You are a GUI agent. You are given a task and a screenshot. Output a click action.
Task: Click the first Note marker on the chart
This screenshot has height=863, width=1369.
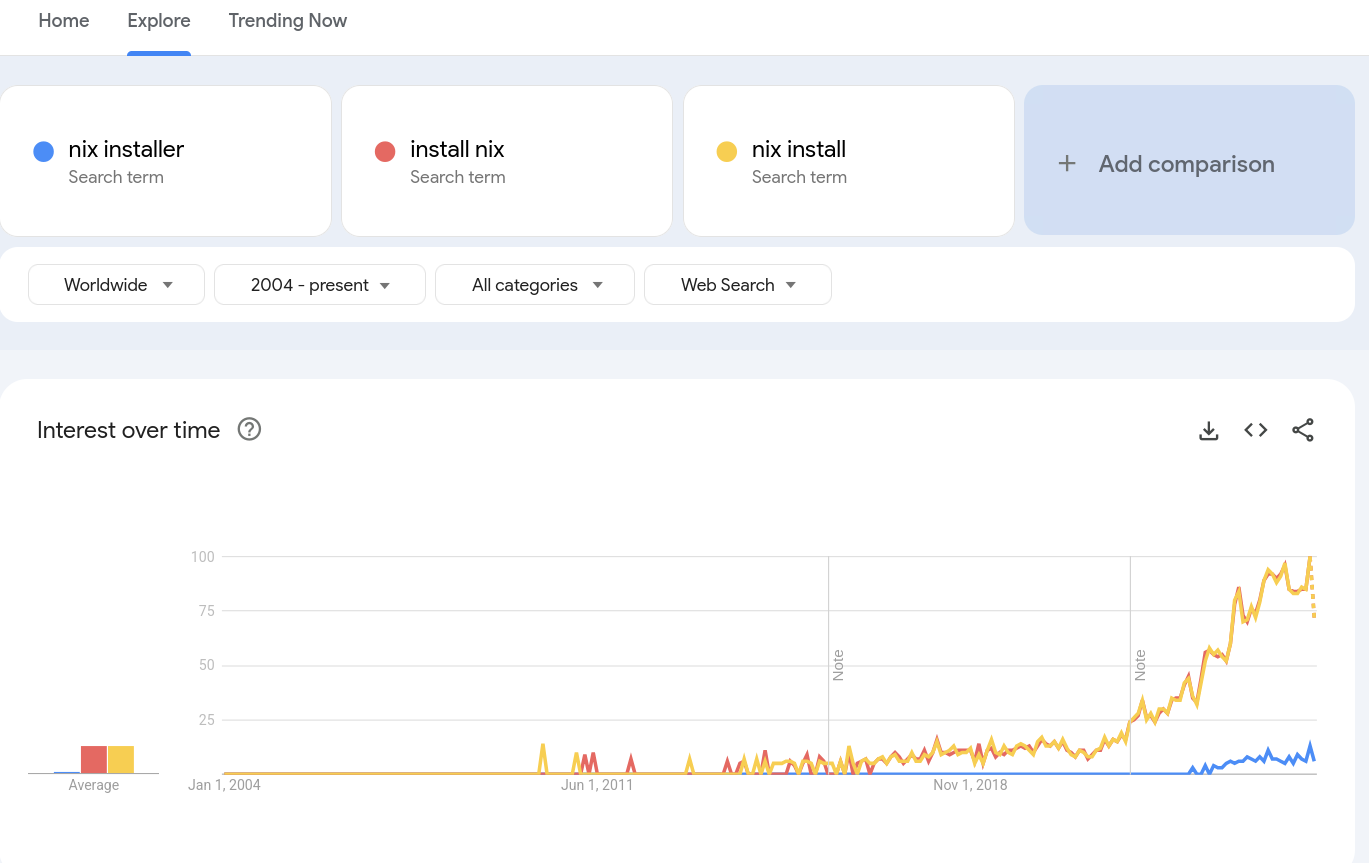(x=838, y=665)
